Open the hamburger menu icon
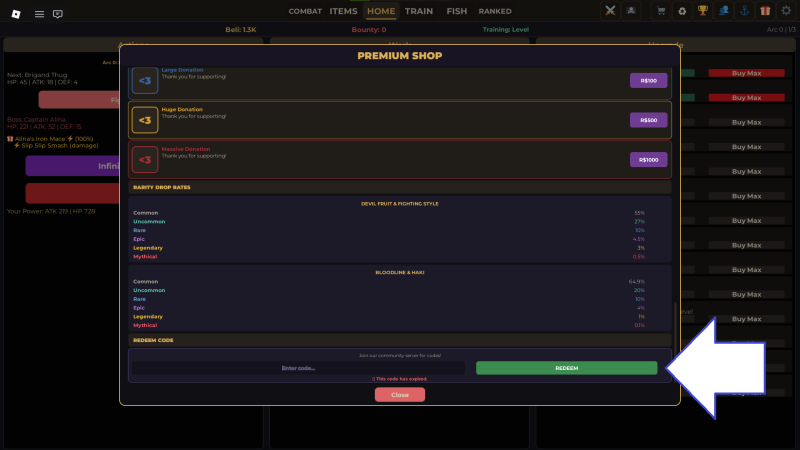 [x=39, y=14]
